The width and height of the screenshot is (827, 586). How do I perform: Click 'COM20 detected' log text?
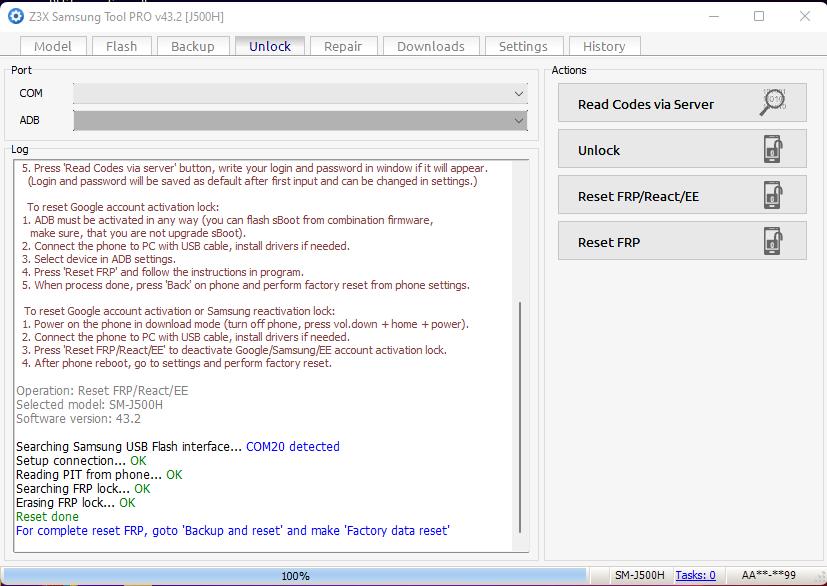(293, 447)
